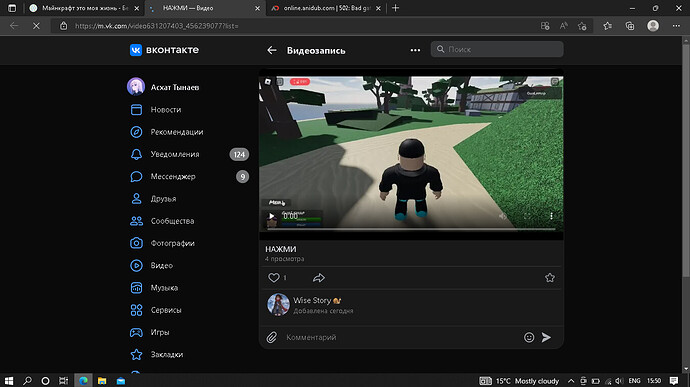Stop page loading button

point(36,26)
